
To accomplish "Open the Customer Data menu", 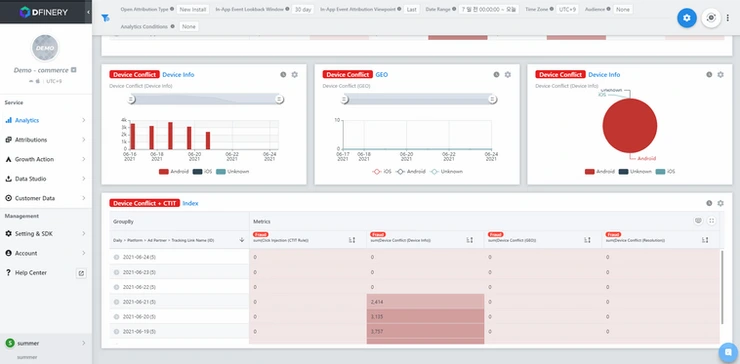I will pos(46,198).
